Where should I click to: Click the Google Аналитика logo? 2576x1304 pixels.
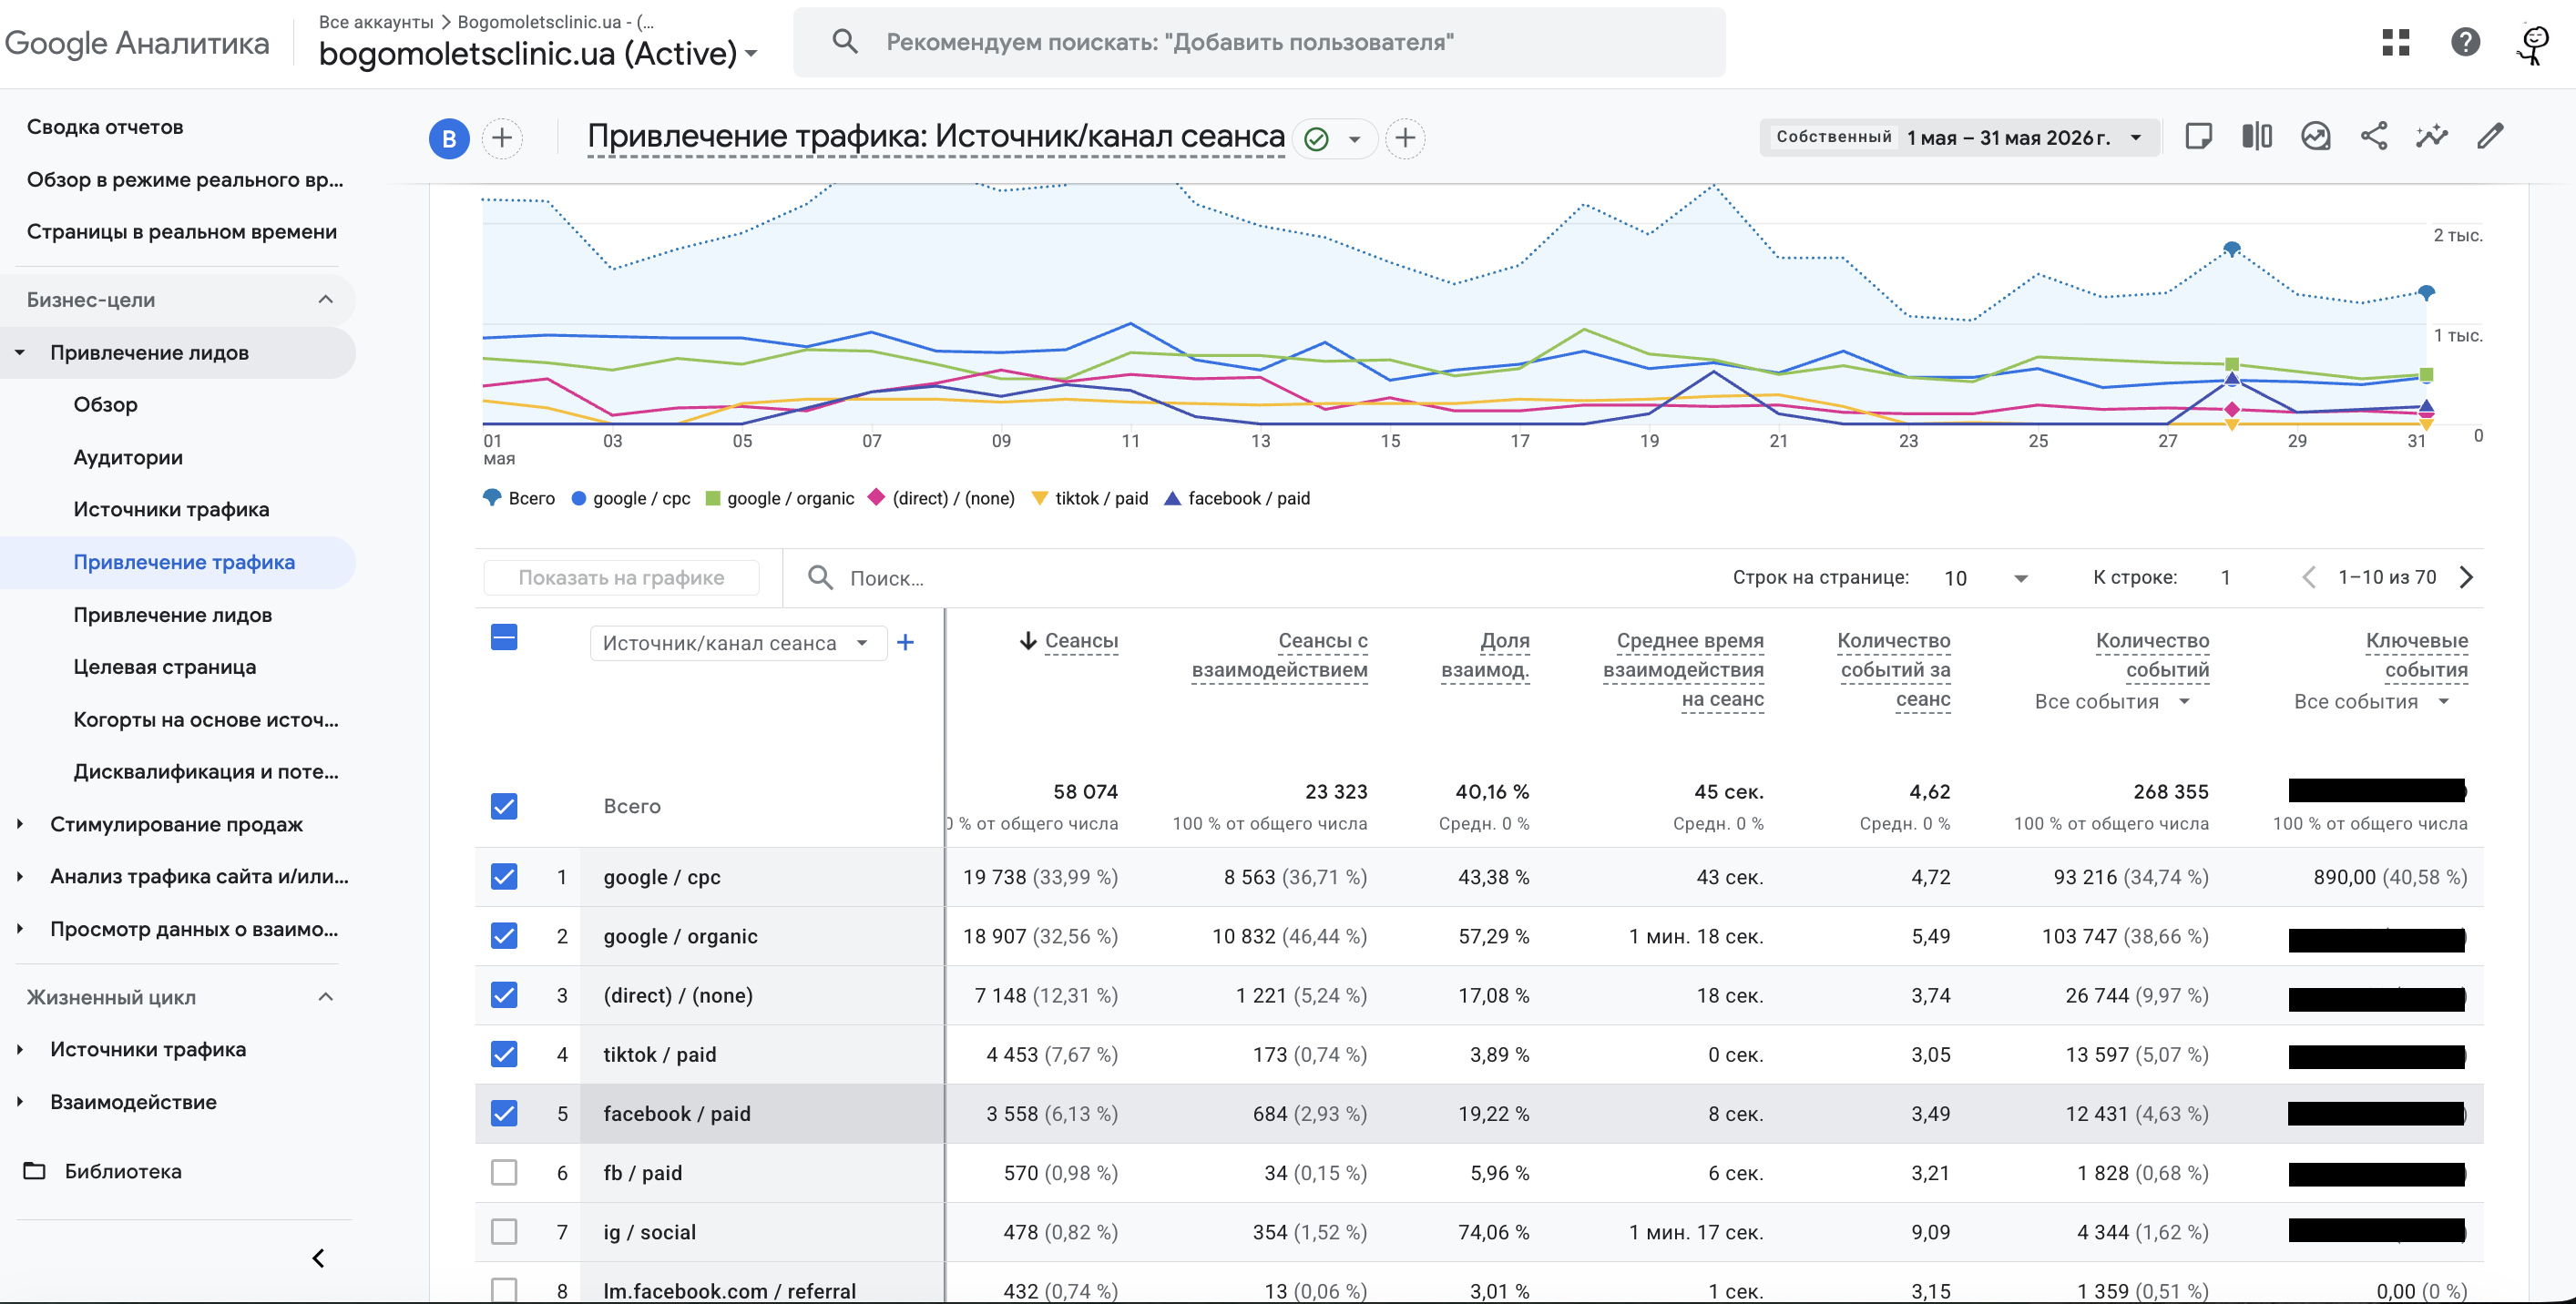[137, 43]
